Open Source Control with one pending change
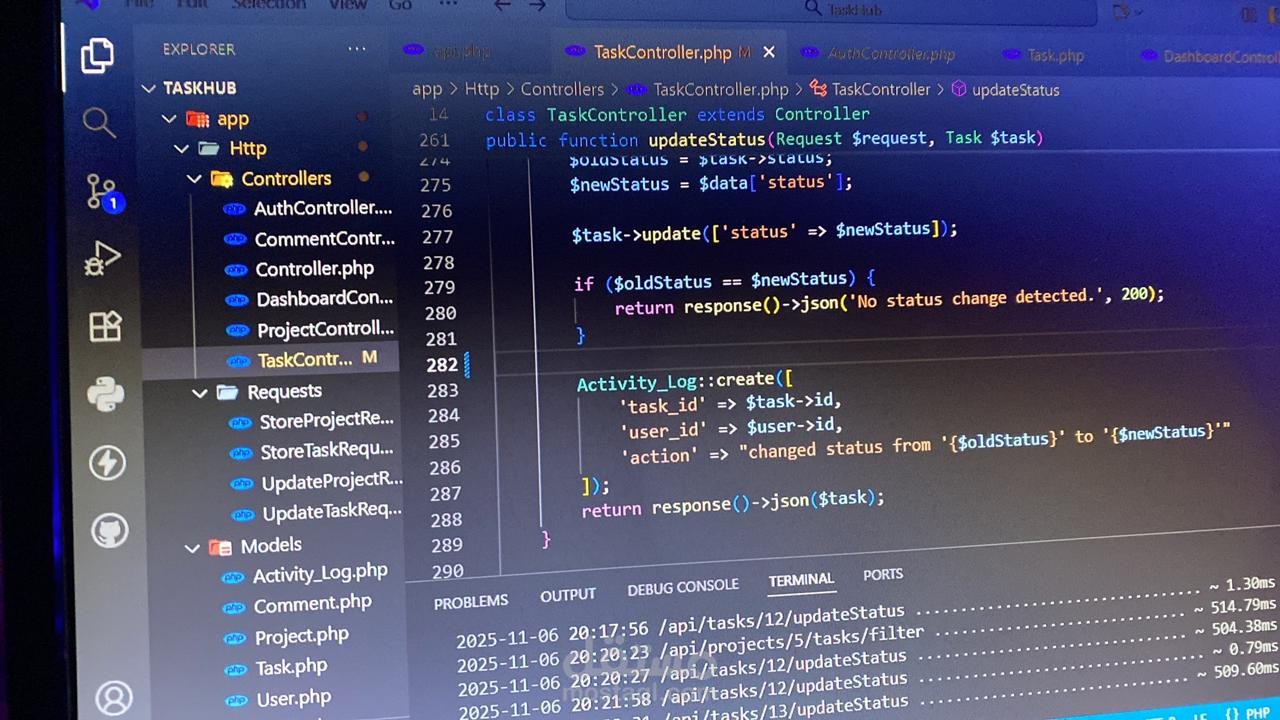Screen dimensions: 1280x720 102,191
